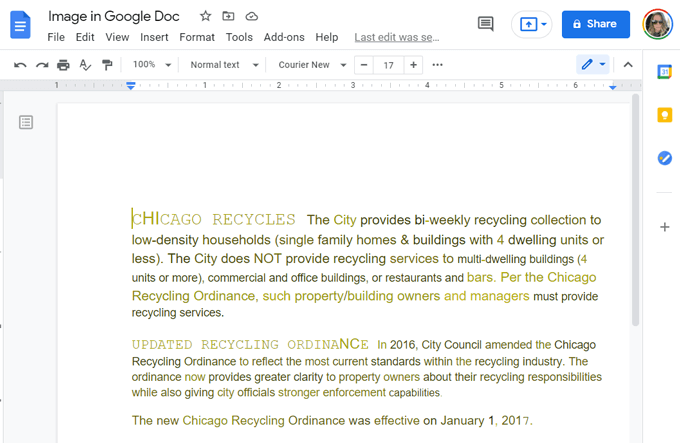The width and height of the screenshot is (680, 443).
Task: Open comment history speech bubble
Action: click(x=486, y=24)
